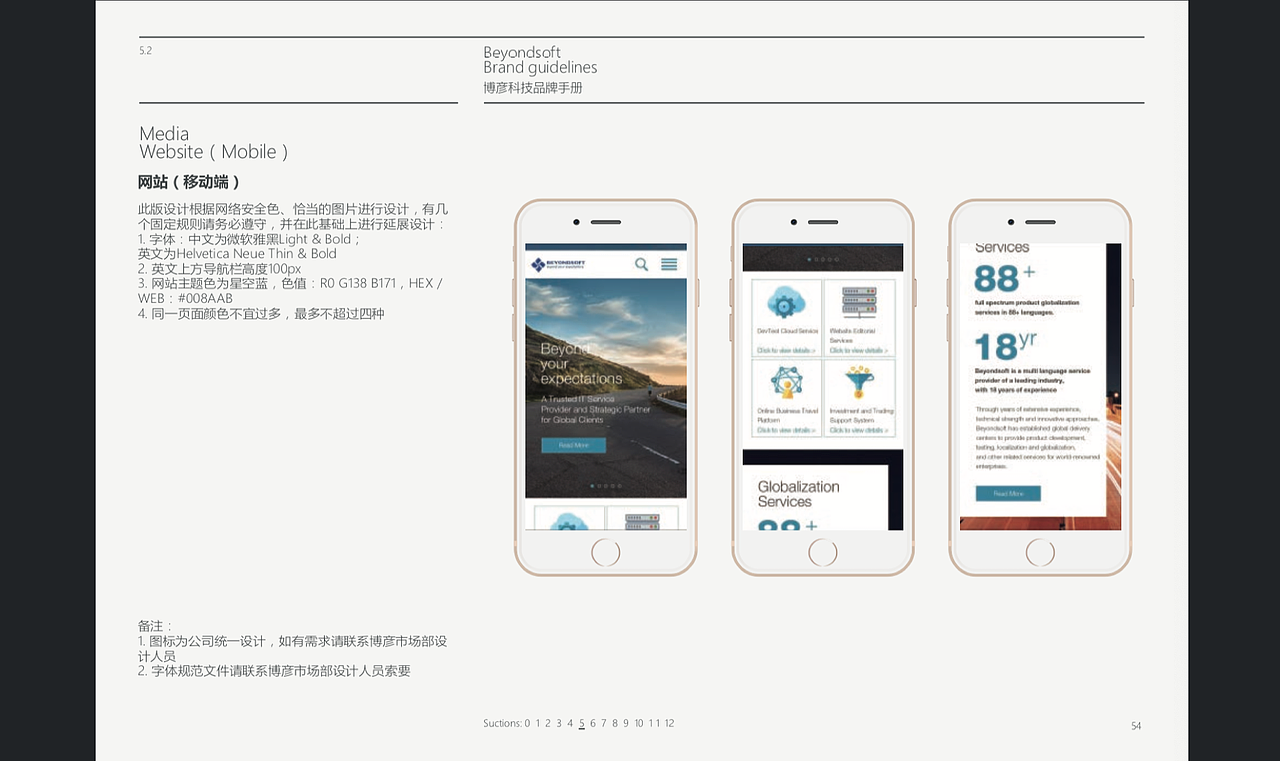The width and height of the screenshot is (1280, 761).
Task: Jump to section 3 in footer
Action: pyautogui.click(x=559, y=723)
